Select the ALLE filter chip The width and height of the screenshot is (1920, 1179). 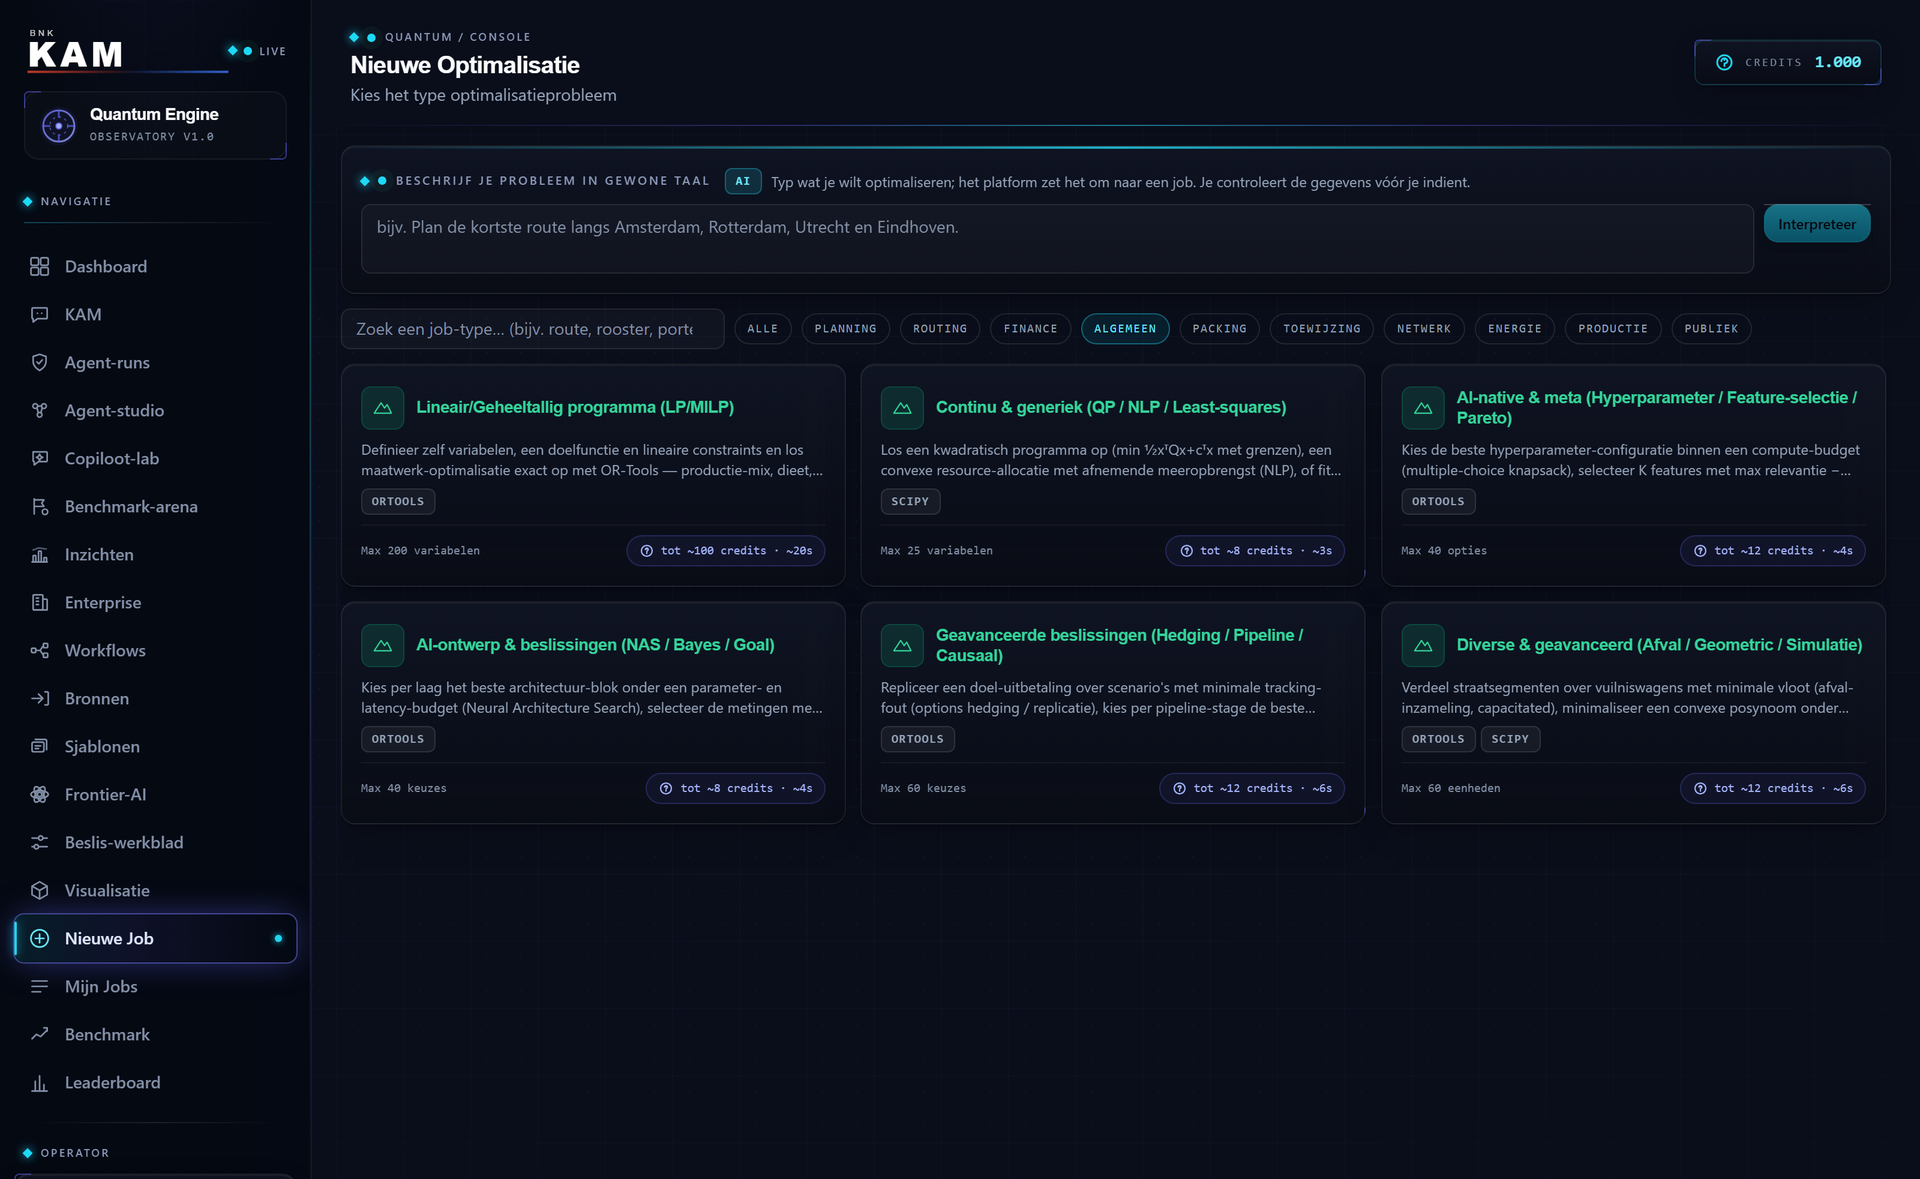pos(762,329)
